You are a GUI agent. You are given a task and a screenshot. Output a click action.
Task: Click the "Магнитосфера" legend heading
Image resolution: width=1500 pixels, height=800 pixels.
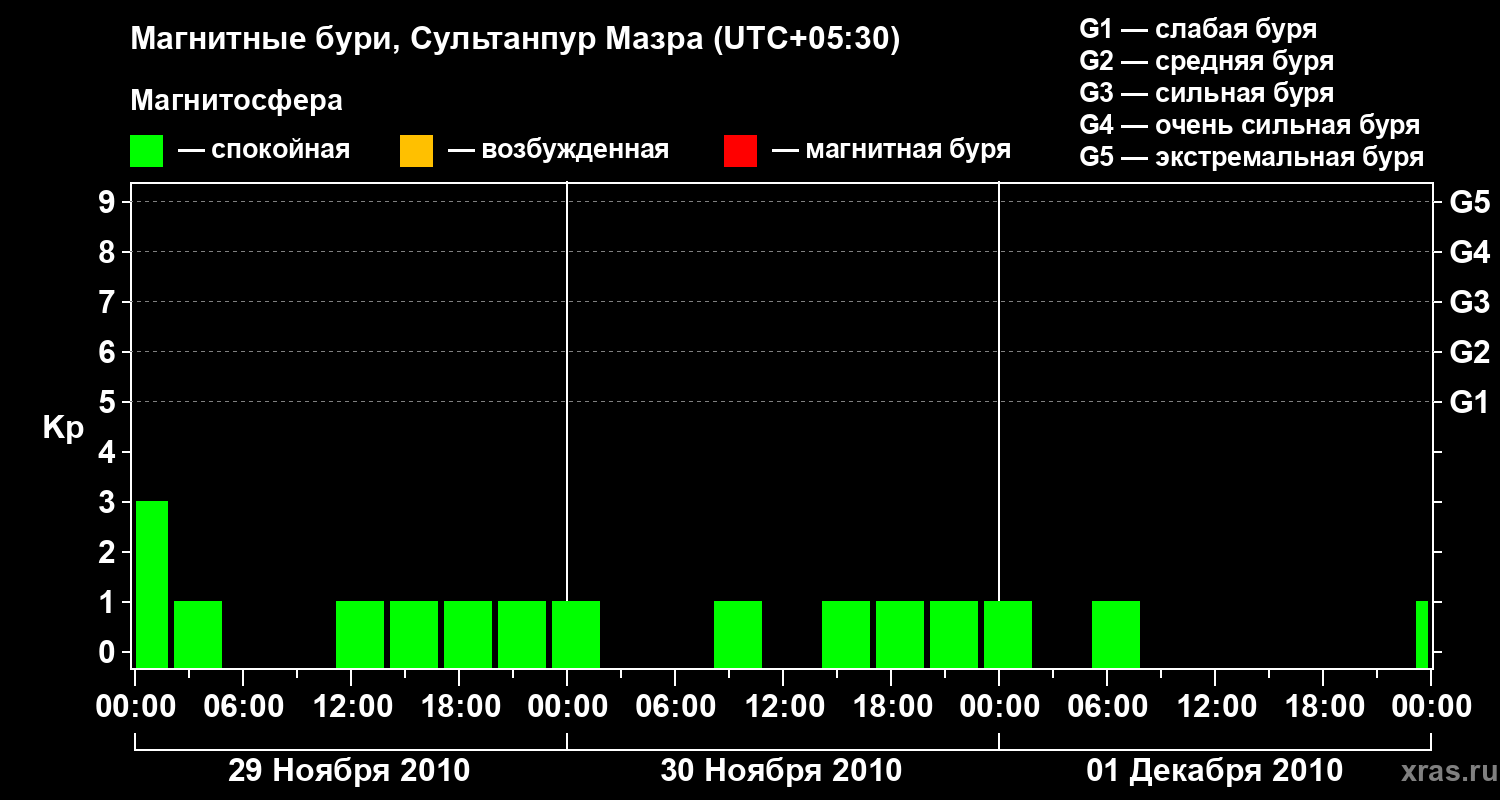[237, 101]
